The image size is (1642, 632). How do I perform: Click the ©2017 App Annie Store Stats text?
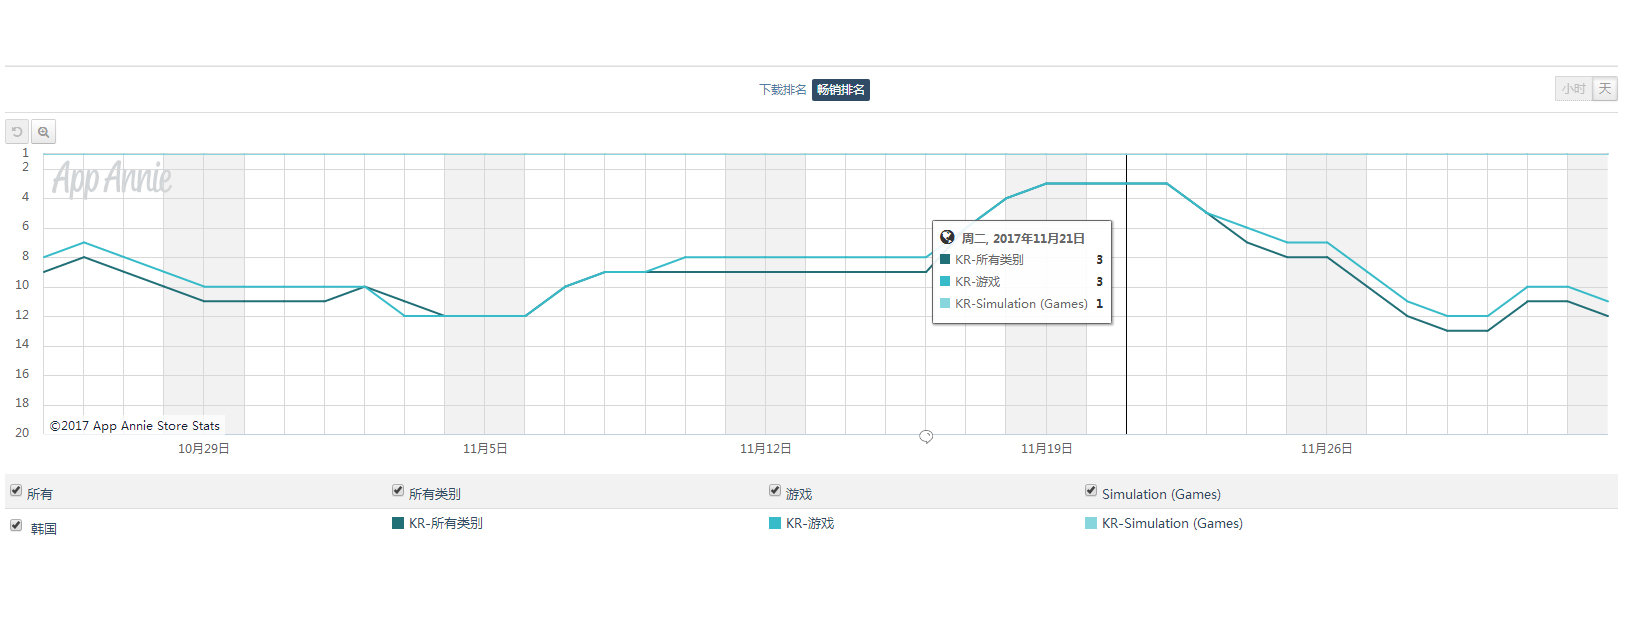click(x=135, y=426)
